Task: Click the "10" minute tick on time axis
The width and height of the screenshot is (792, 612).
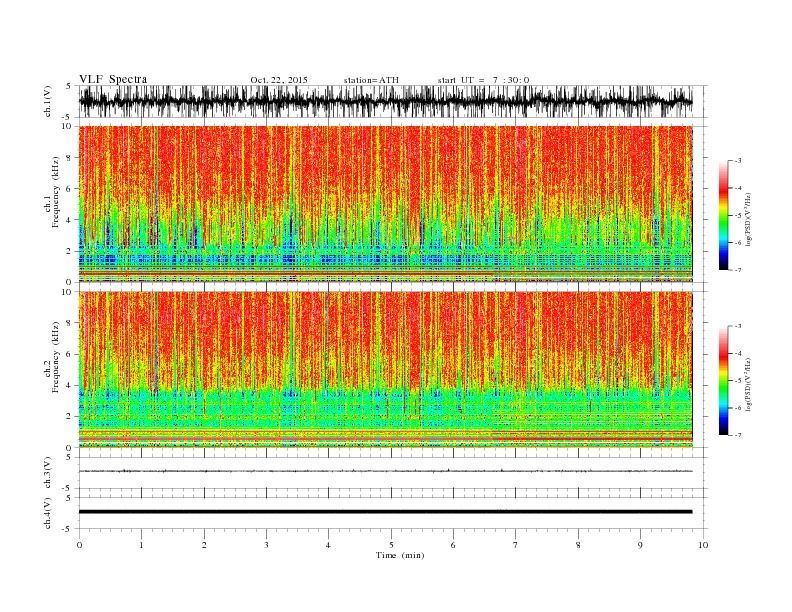Action: coord(703,545)
